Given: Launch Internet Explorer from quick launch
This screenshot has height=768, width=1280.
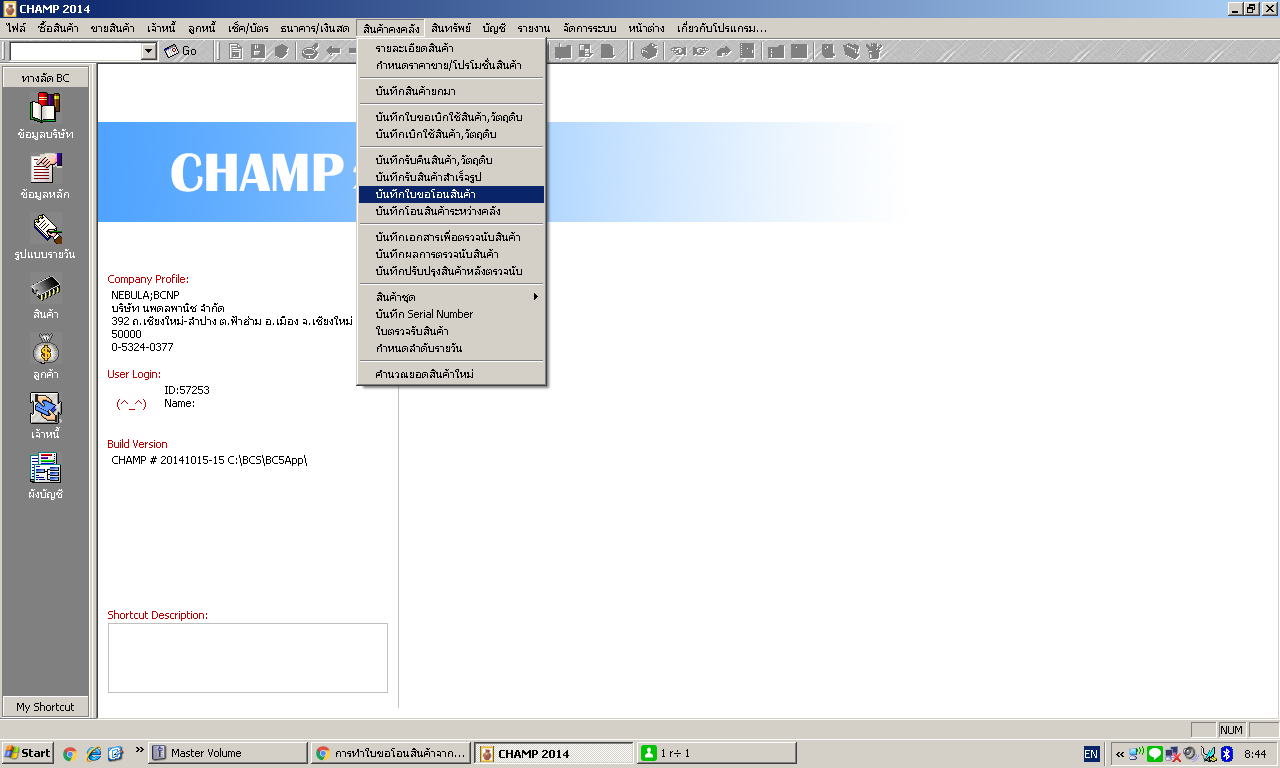Looking at the screenshot, I should (93, 753).
